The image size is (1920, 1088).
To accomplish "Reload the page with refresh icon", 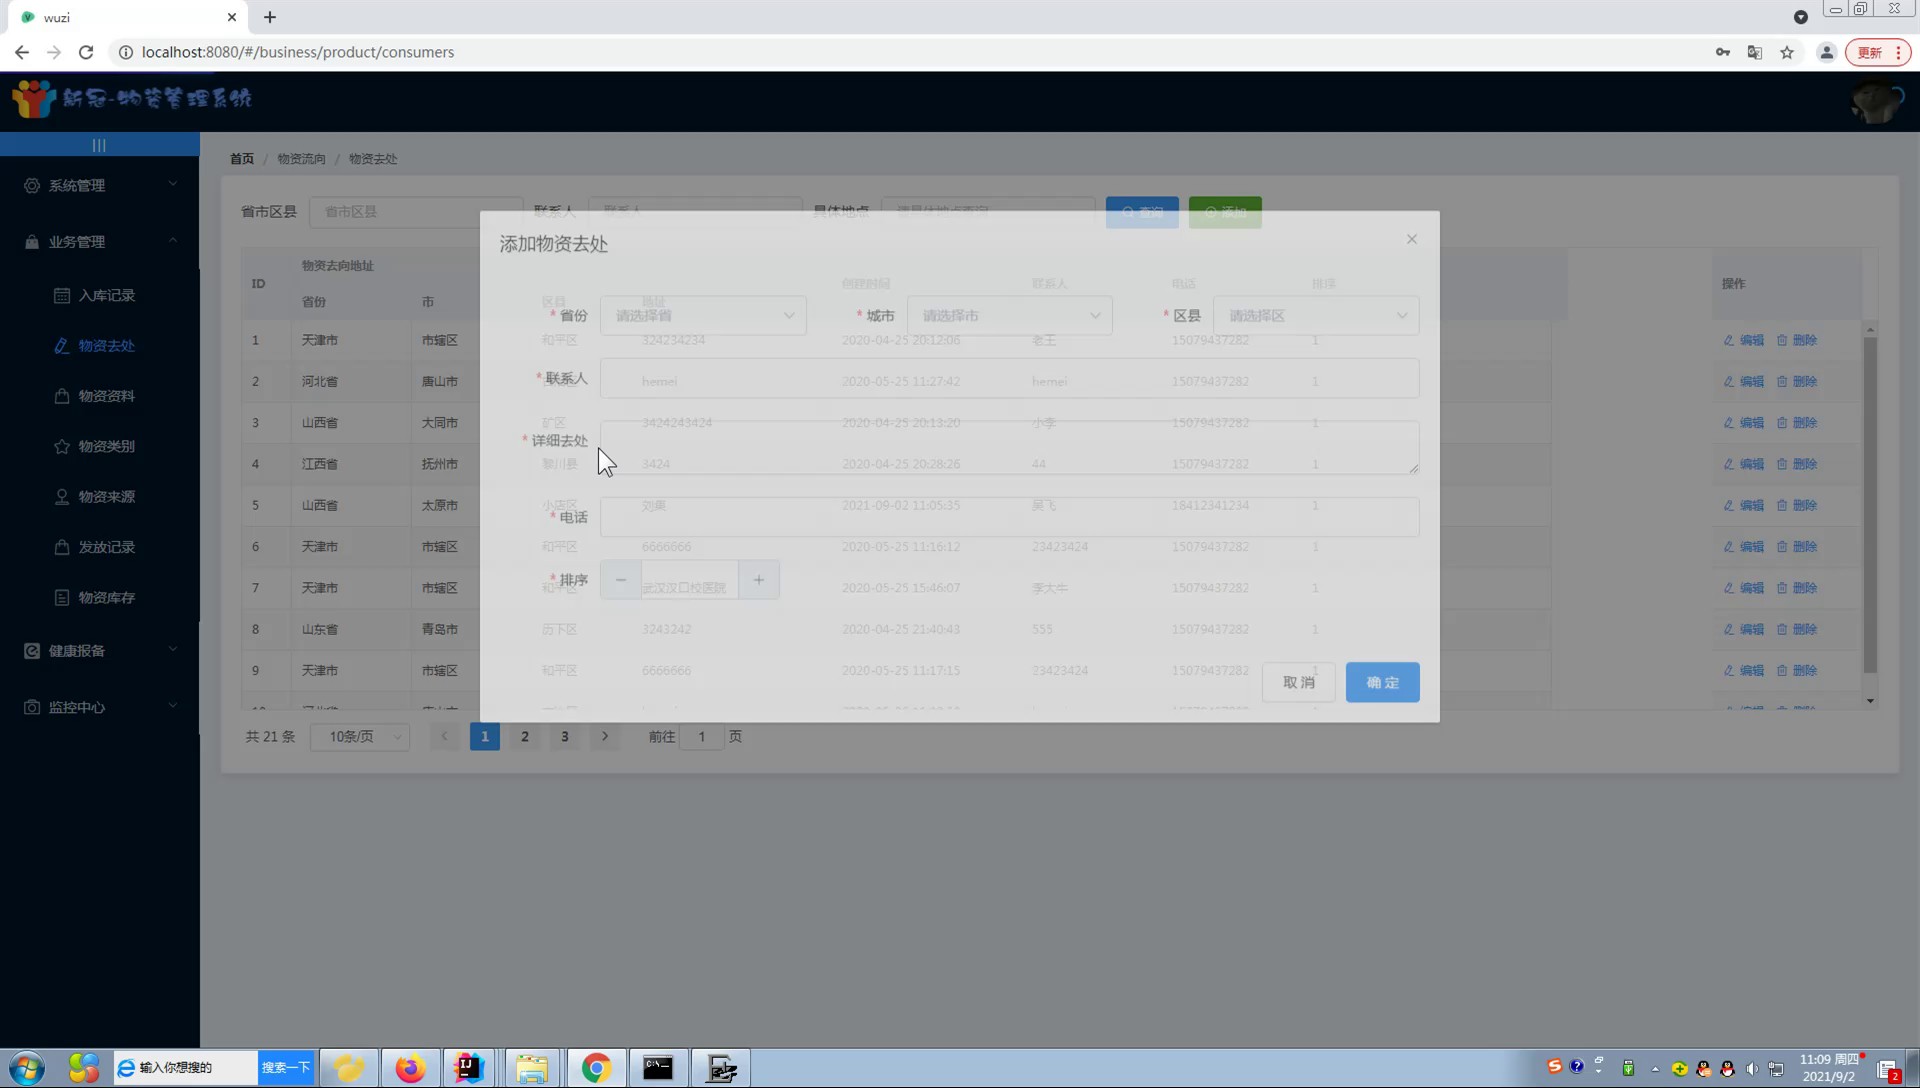I will pyautogui.click(x=86, y=52).
